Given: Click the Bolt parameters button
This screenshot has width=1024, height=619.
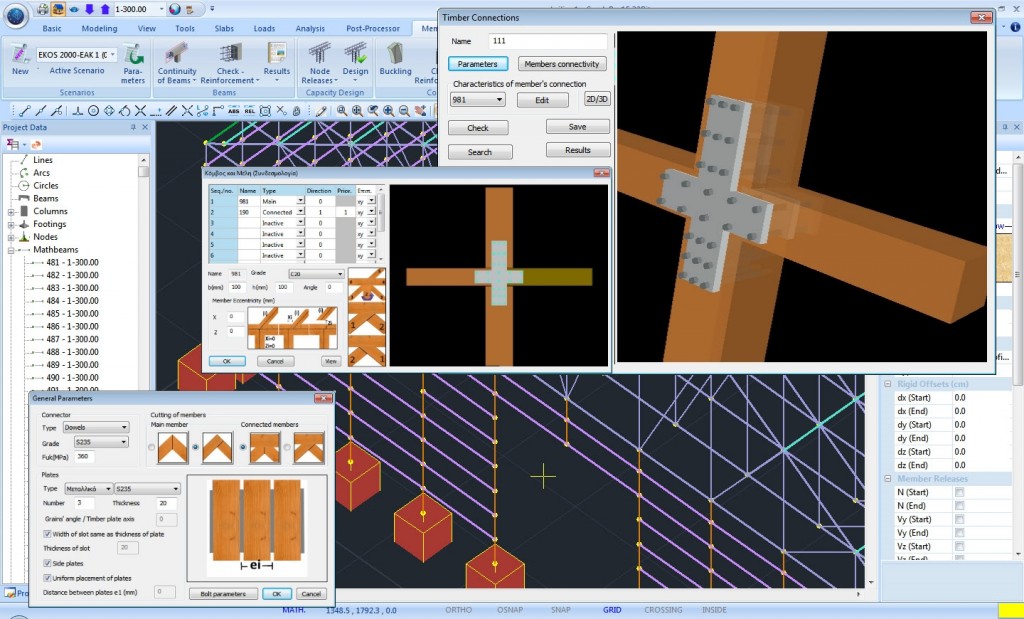Looking at the screenshot, I should click(222, 593).
